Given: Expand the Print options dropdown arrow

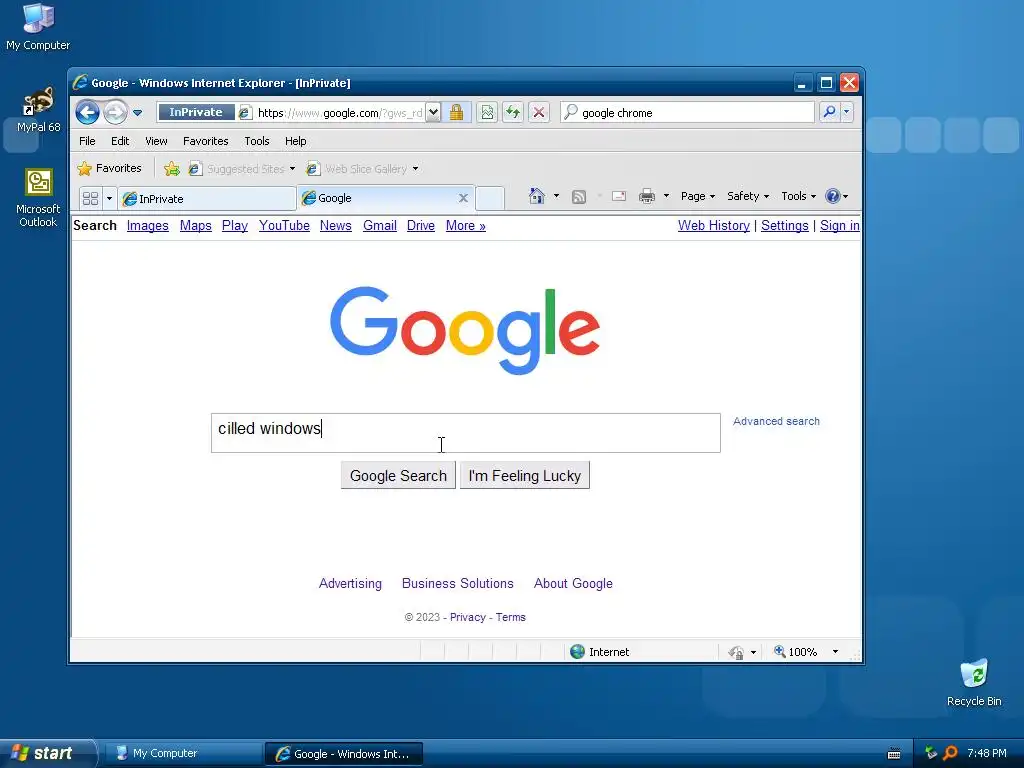Looking at the screenshot, I should click(666, 196).
